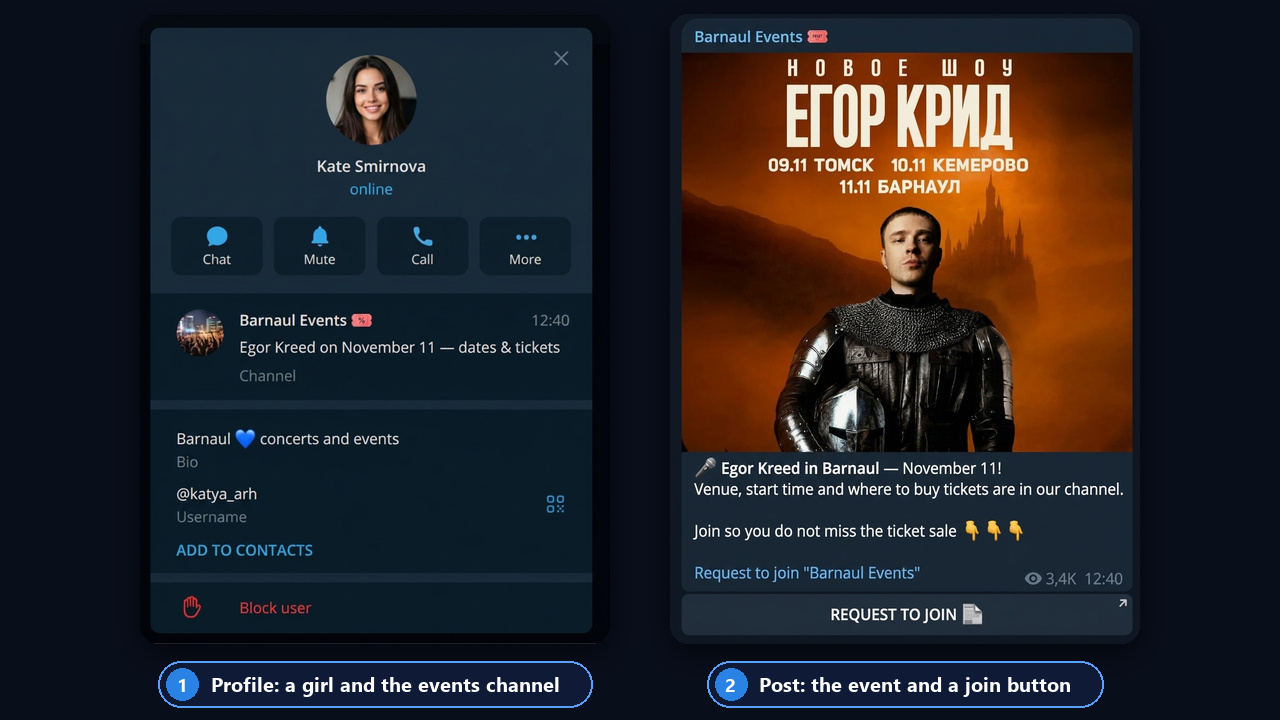Click the 'Egor Kreed in Barnaul' bold text
This screenshot has height=720, width=1280.
point(800,468)
